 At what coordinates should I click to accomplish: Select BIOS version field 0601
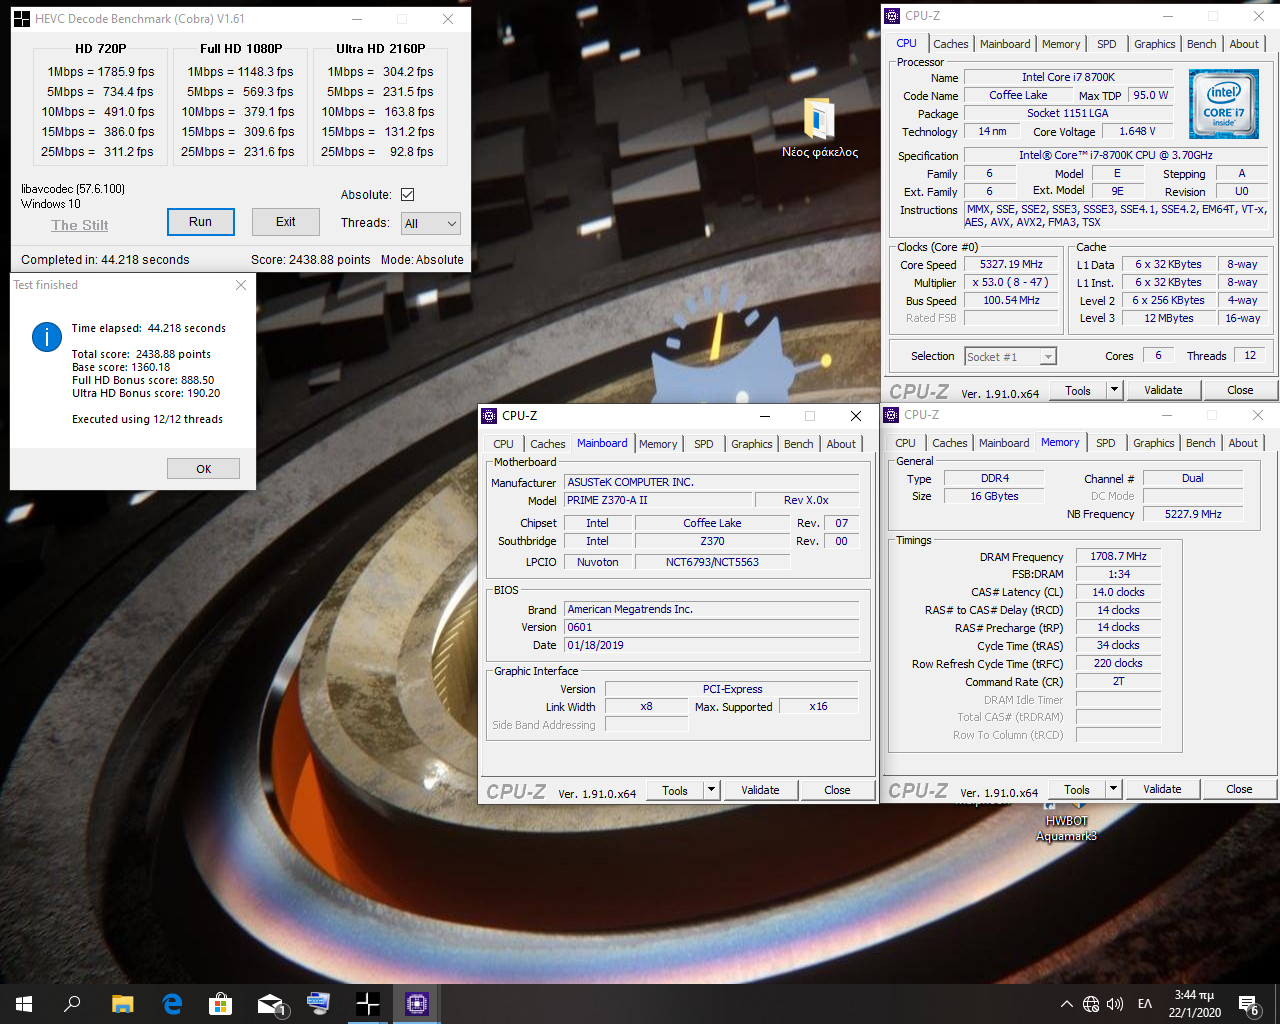pyautogui.click(x=713, y=627)
